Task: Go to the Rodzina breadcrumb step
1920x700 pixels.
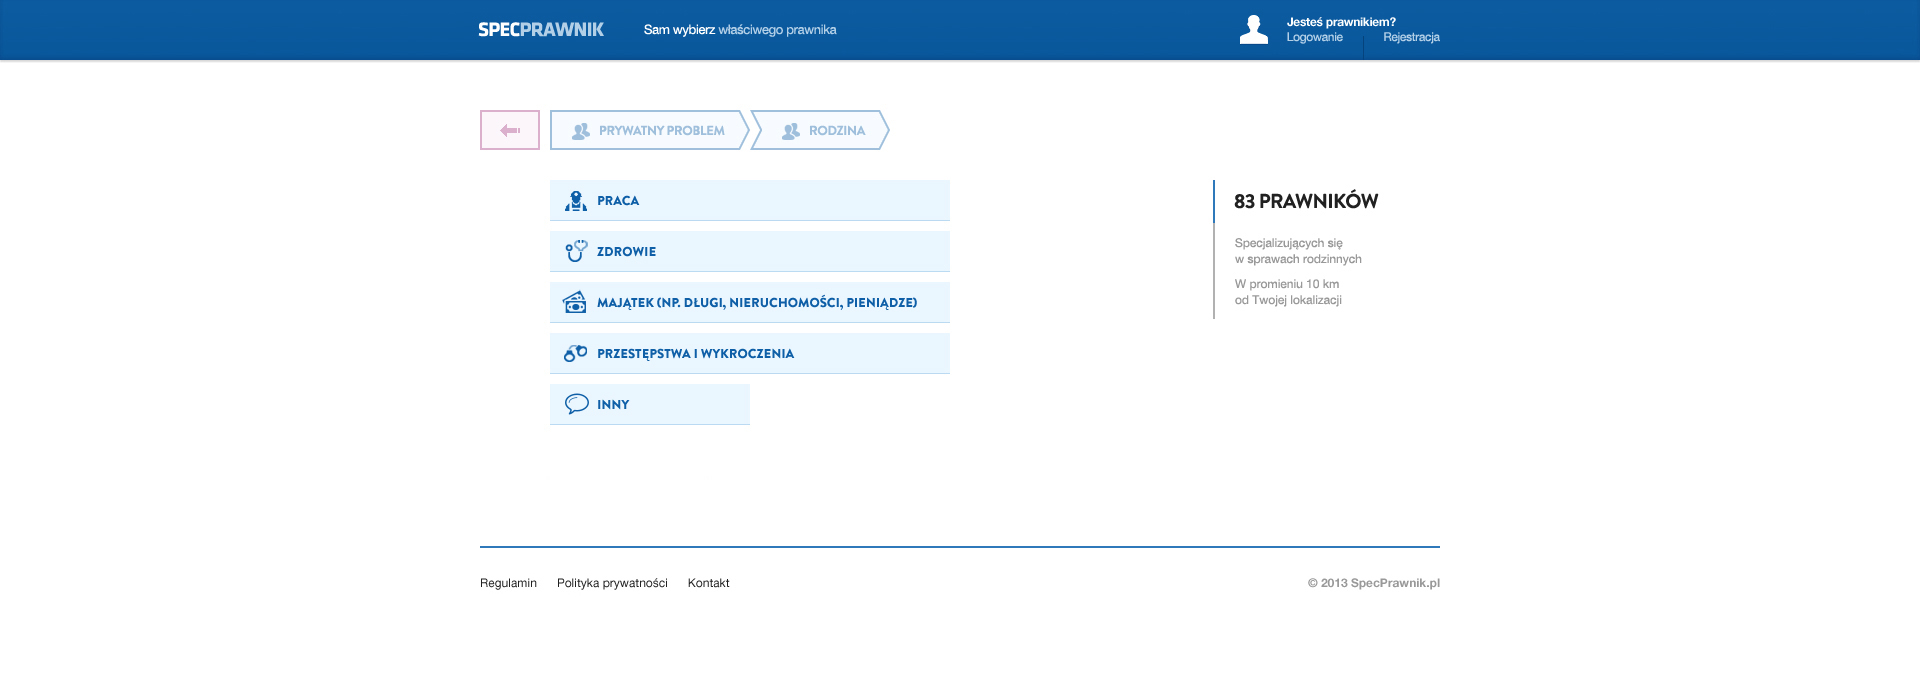Action: pyautogui.click(x=820, y=130)
